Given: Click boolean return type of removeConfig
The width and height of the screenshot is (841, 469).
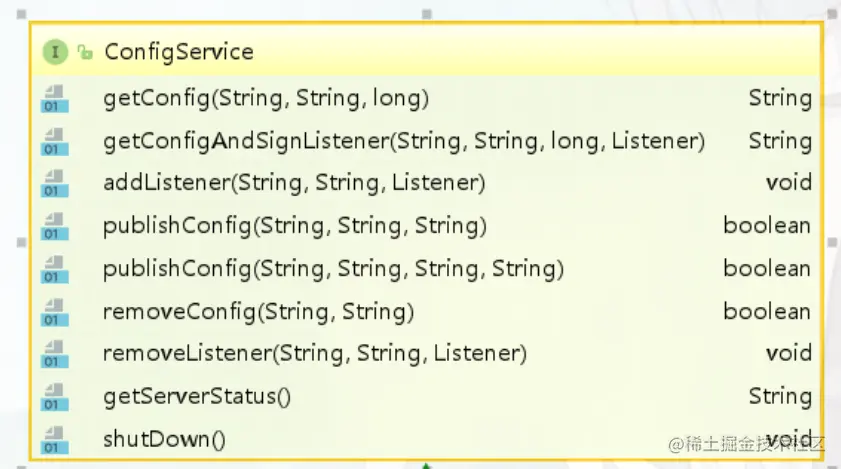Looking at the screenshot, I should click(766, 311).
